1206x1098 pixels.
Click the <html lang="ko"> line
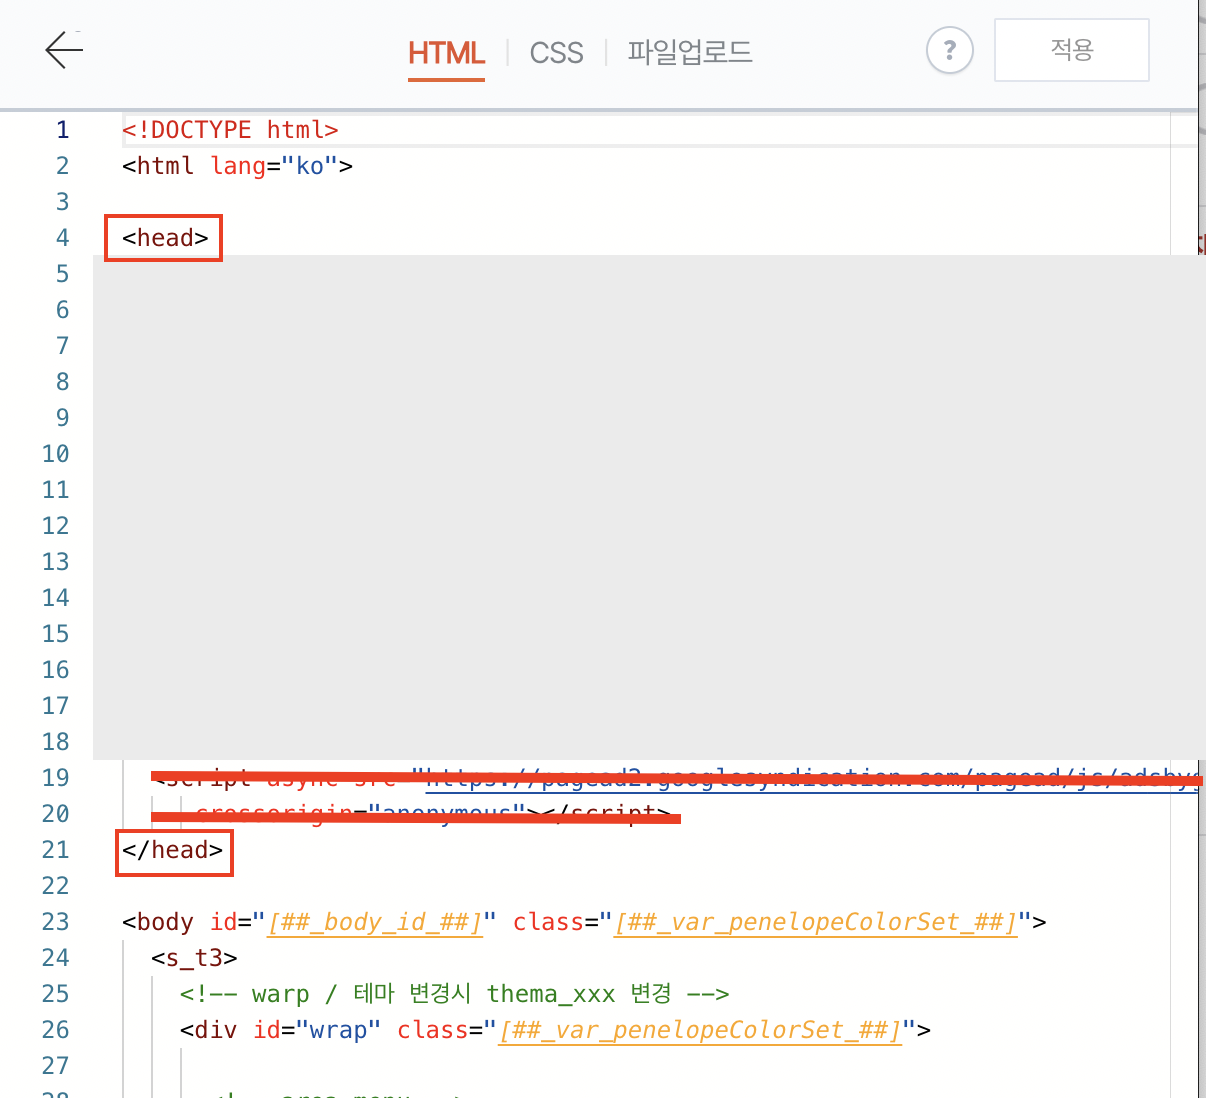tap(237, 166)
